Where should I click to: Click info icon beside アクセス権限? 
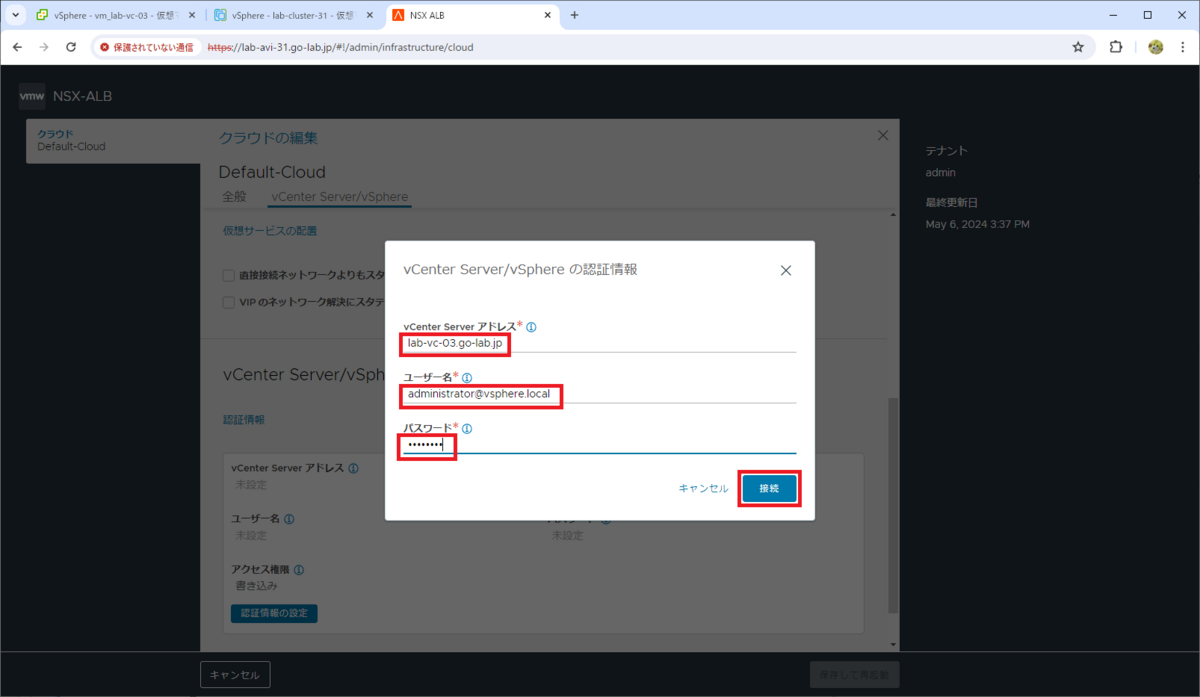coord(299,570)
